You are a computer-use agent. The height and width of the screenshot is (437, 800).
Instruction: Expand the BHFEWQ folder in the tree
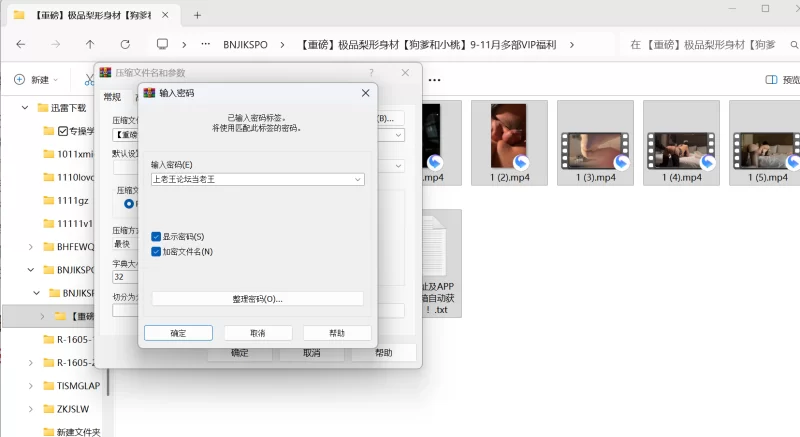click(x=31, y=247)
